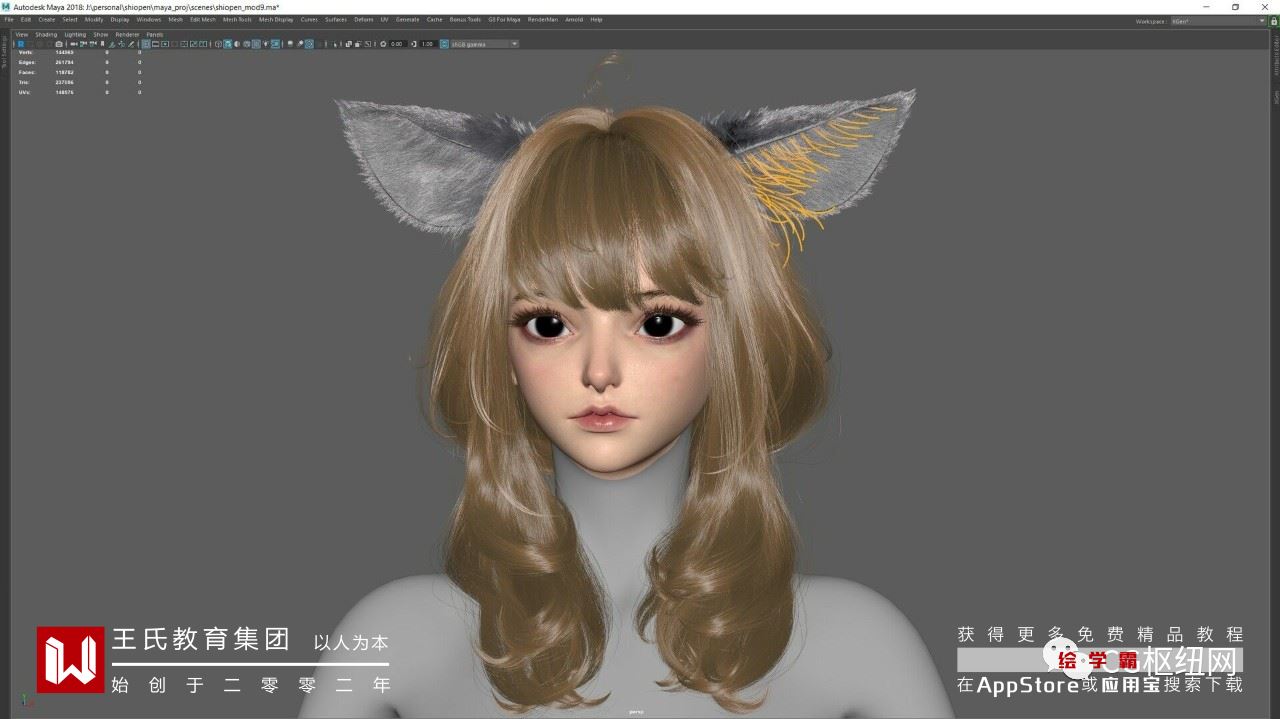Open the panel Renderer menu
The width and height of the screenshot is (1280, 719).
[127, 34]
